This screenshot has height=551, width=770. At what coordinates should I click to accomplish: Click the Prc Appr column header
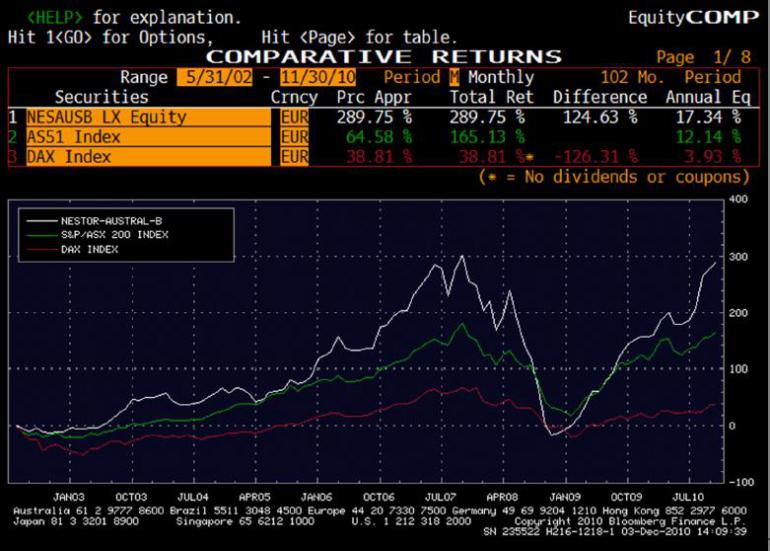[x=374, y=97]
